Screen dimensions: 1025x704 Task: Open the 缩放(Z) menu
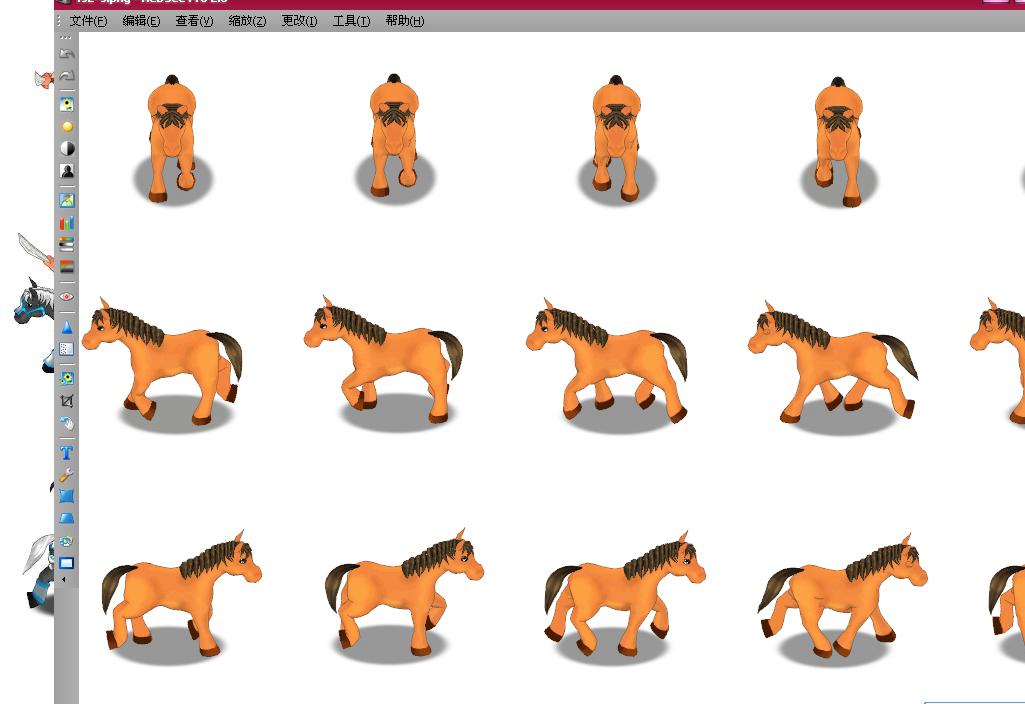pyautogui.click(x=247, y=21)
